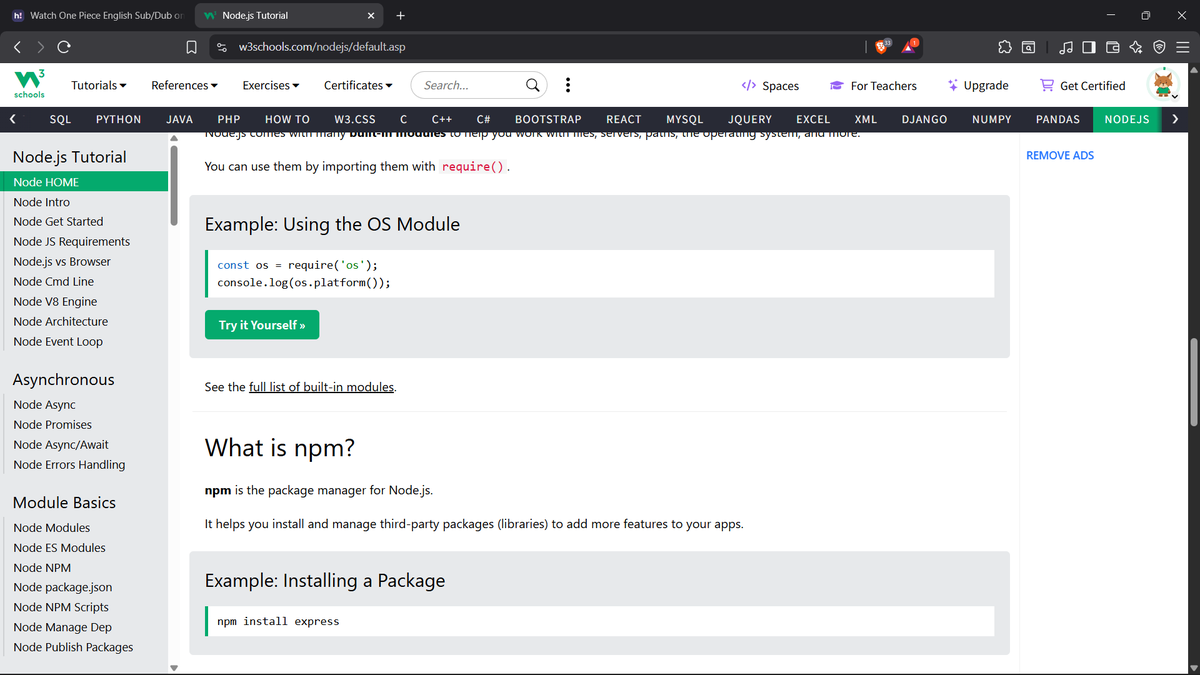Click the site information icon in address bar
This screenshot has height=675, width=1200.
[223, 47]
